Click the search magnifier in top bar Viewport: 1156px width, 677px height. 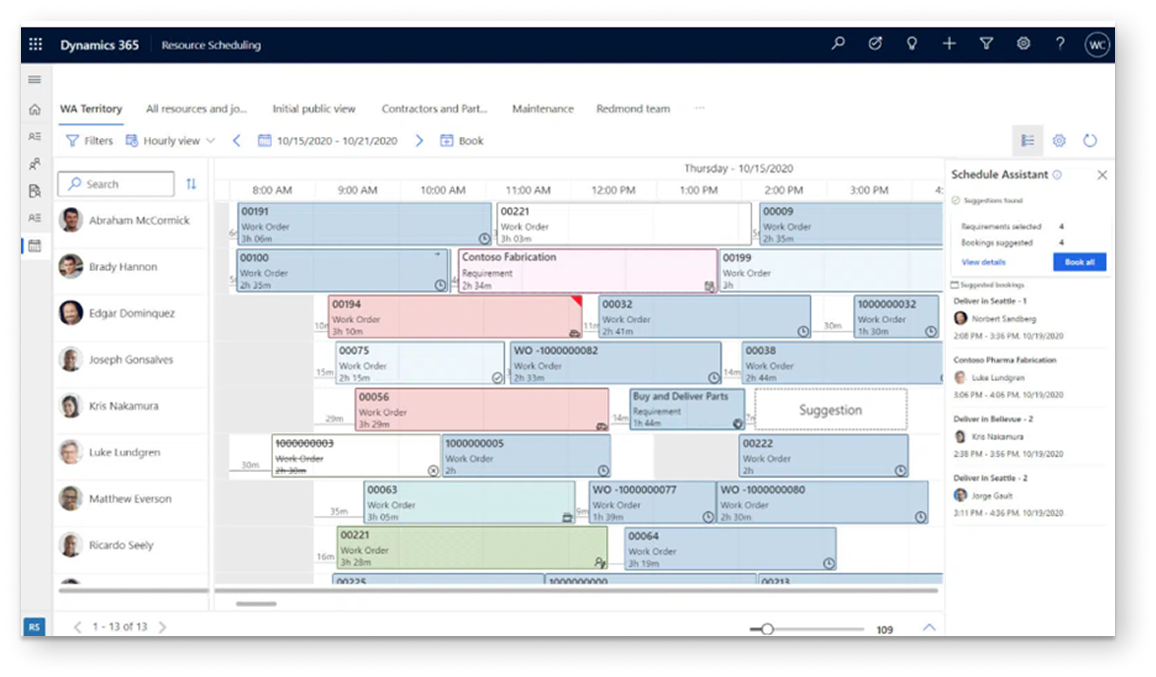coord(838,44)
